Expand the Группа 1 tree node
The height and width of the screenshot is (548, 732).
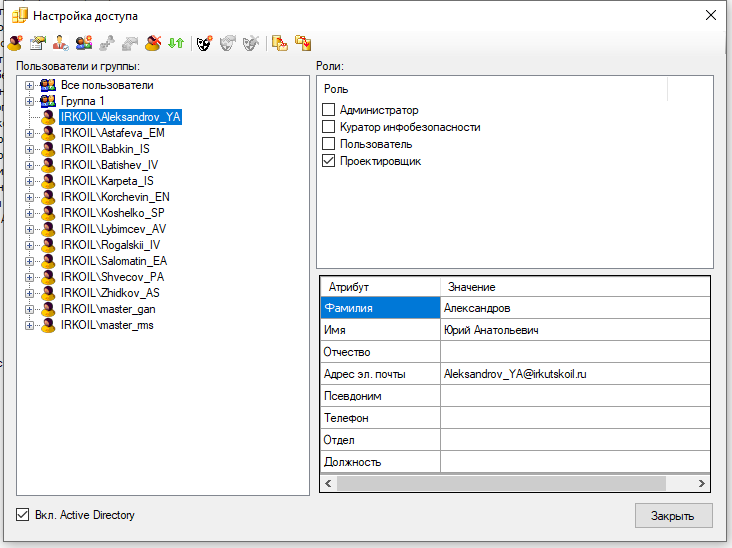29,101
